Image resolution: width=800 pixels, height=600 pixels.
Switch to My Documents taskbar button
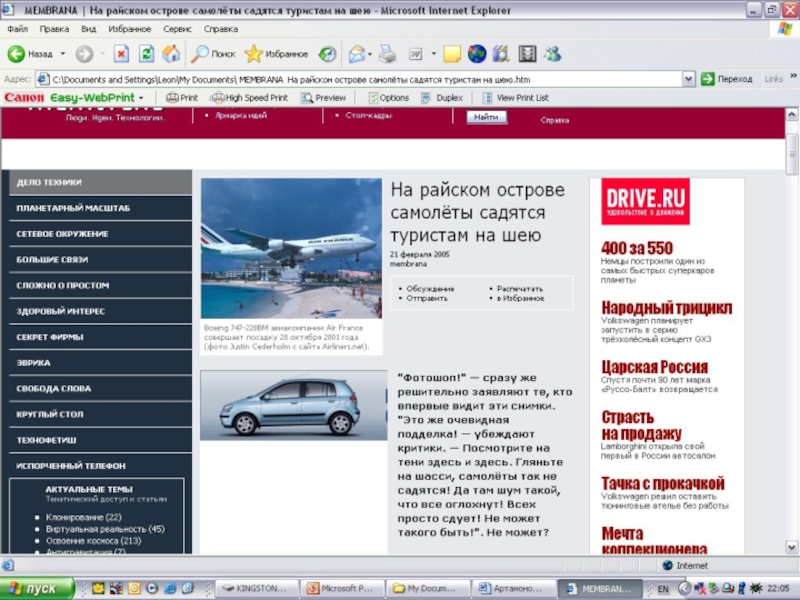(427, 589)
